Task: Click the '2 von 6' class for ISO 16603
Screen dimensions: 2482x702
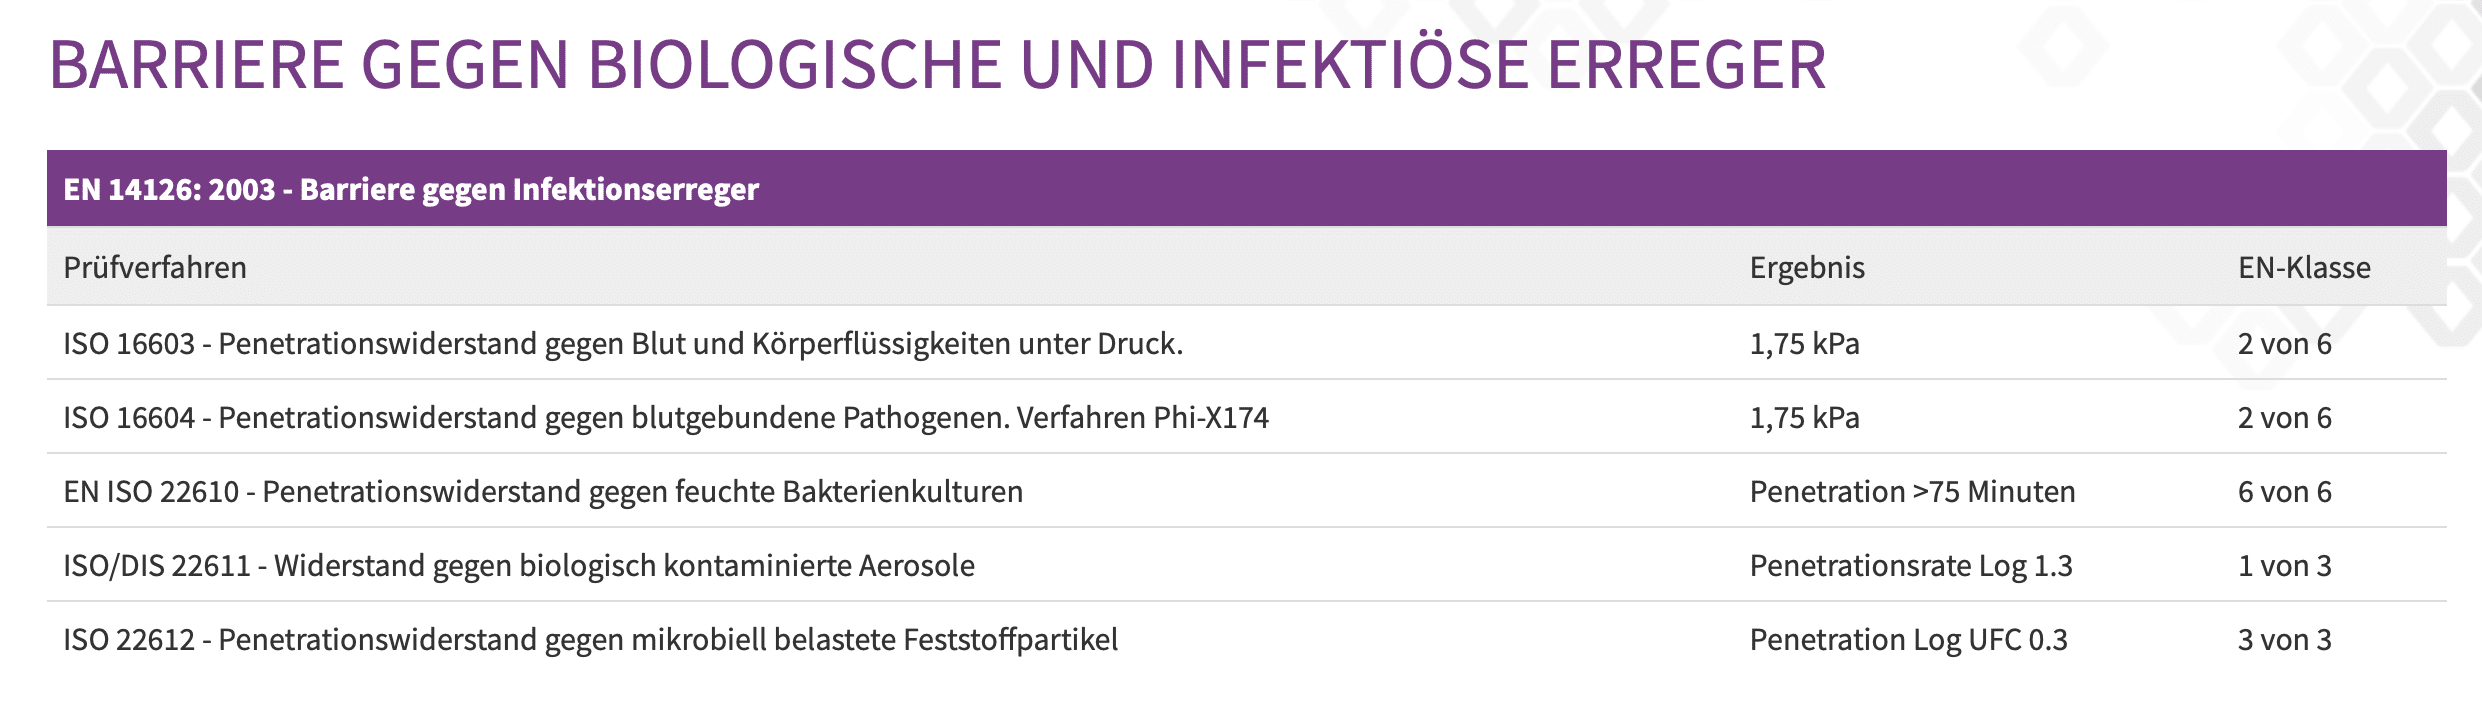Action: pyautogui.click(x=2284, y=344)
